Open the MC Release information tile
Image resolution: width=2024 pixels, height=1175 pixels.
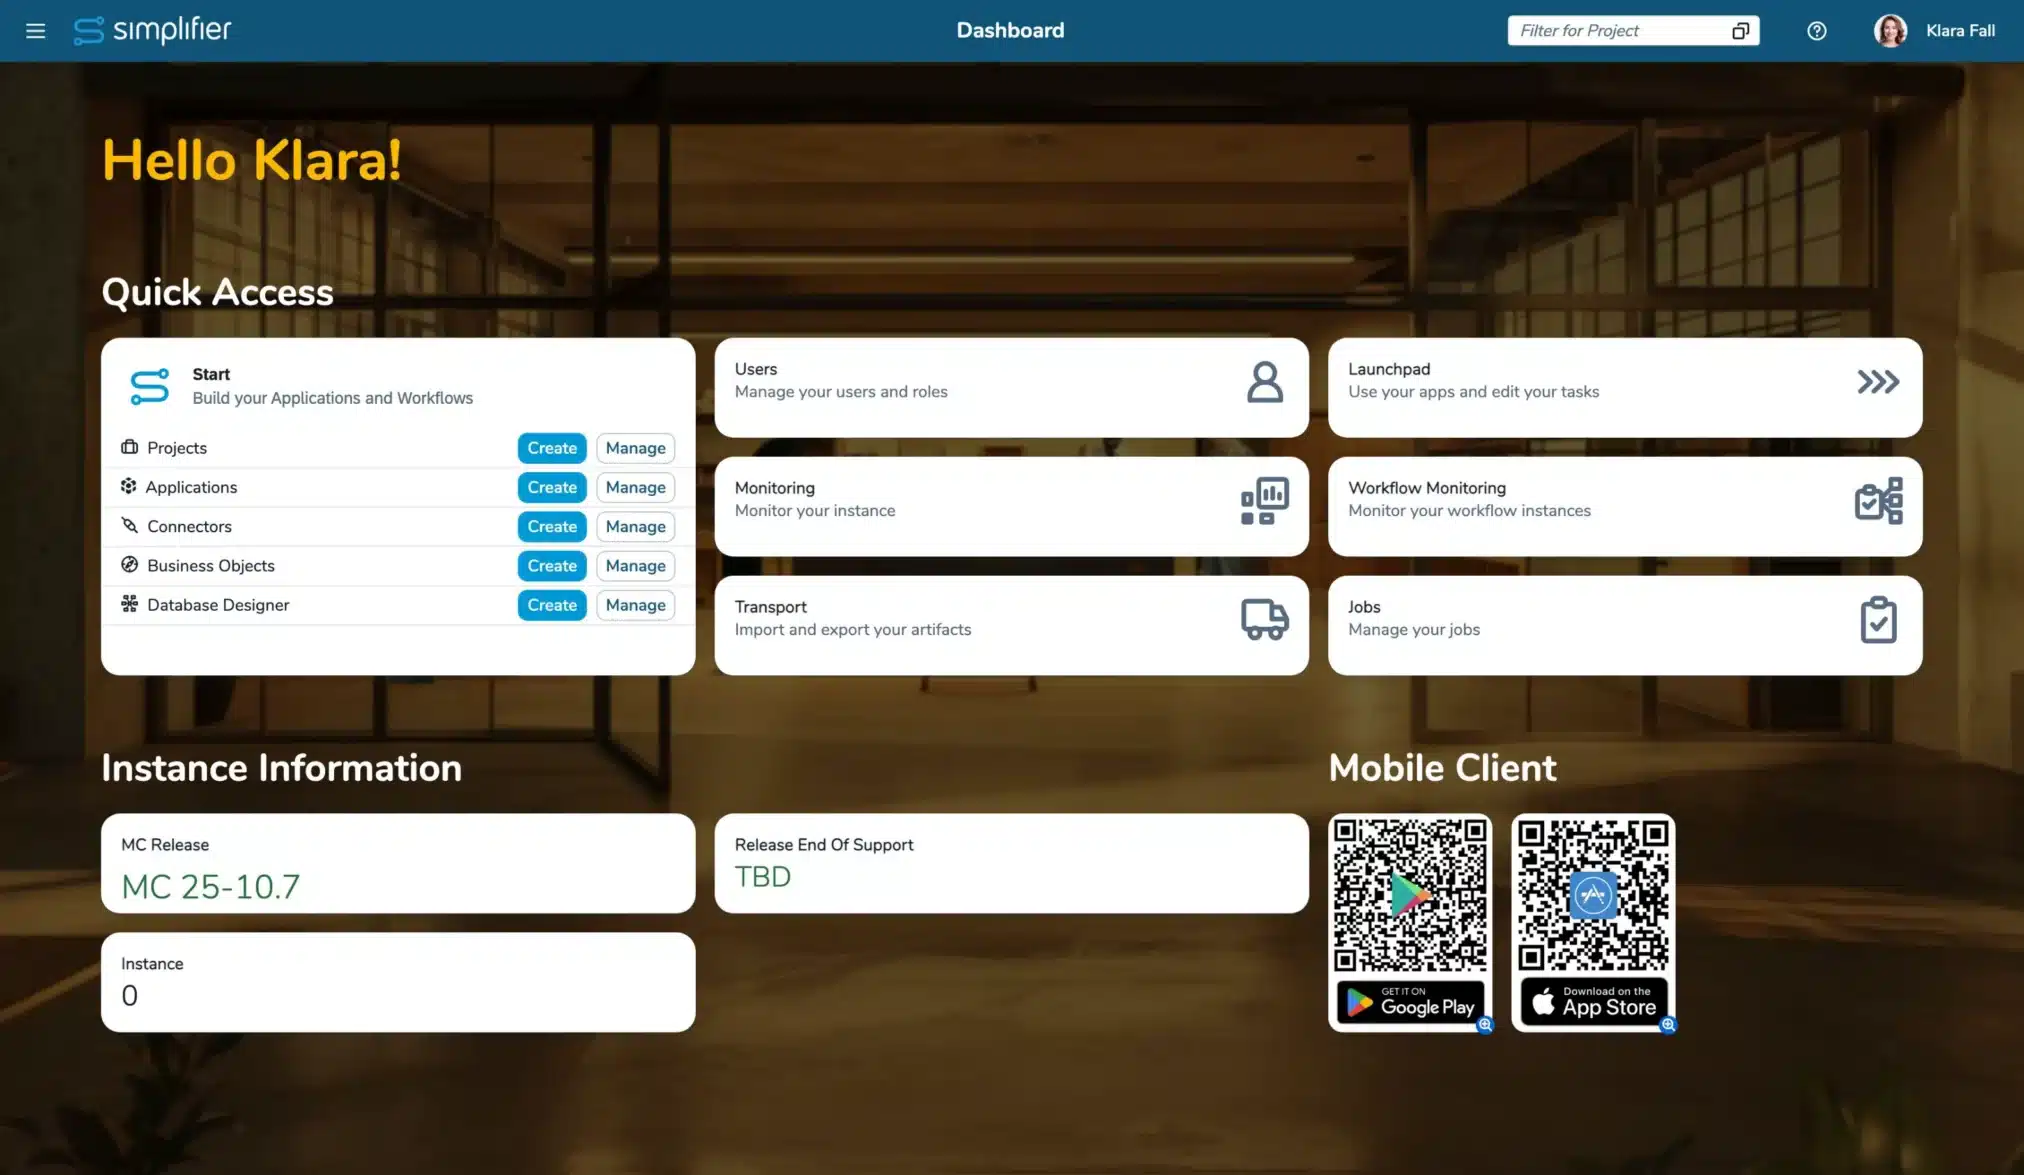397,864
